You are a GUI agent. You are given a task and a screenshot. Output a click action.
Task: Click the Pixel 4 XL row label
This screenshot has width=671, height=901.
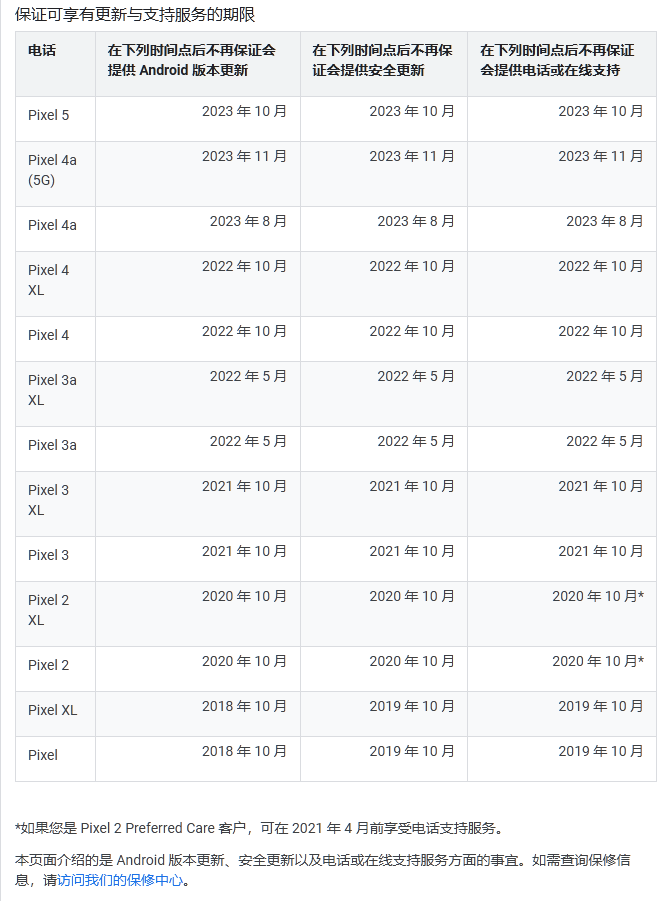pos(49,280)
